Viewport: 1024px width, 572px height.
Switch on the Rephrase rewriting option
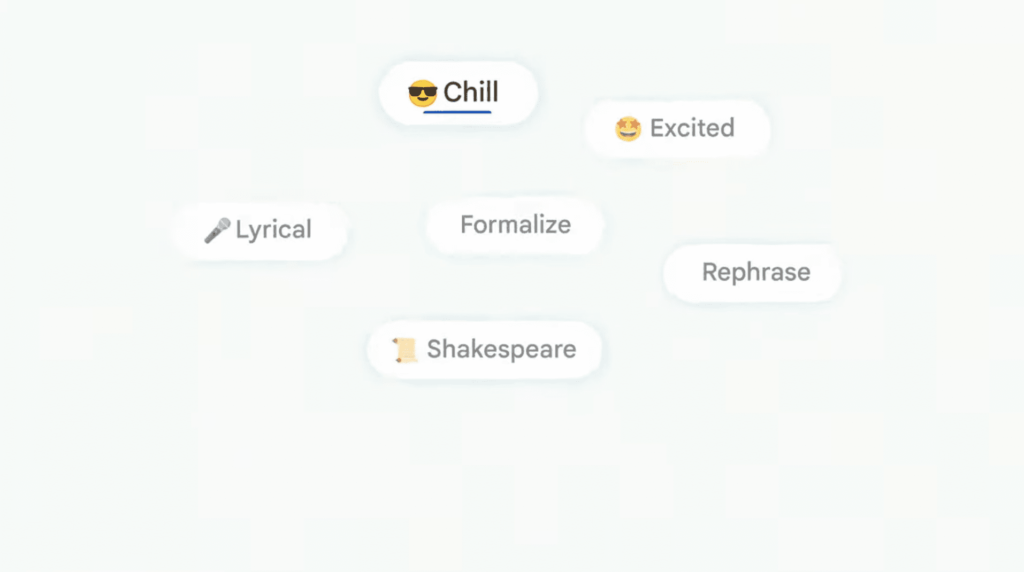pyautogui.click(x=752, y=272)
